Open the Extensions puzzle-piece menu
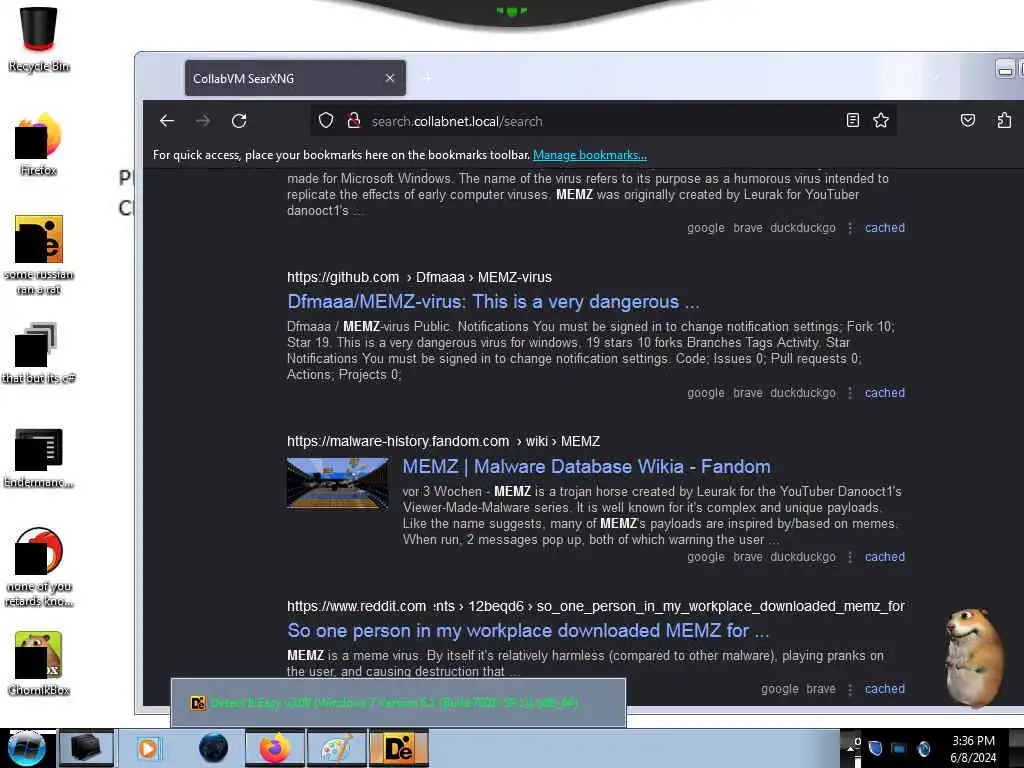Image resolution: width=1024 pixels, height=768 pixels. (x=1004, y=120)
